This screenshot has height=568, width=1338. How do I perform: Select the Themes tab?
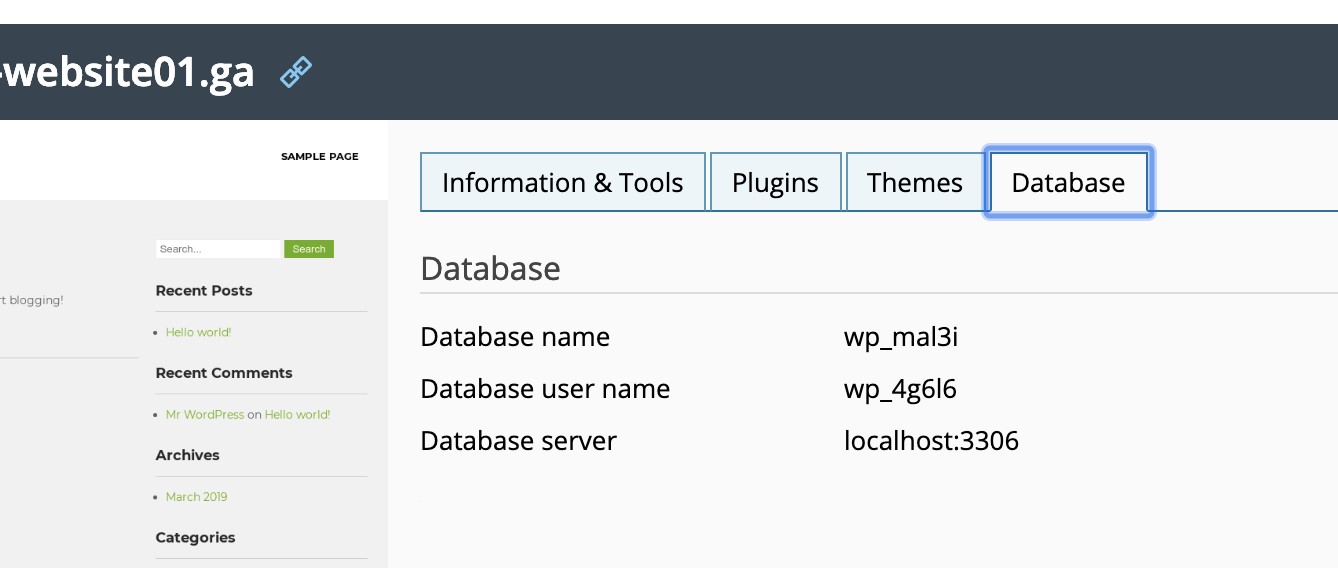click(914, 182)
